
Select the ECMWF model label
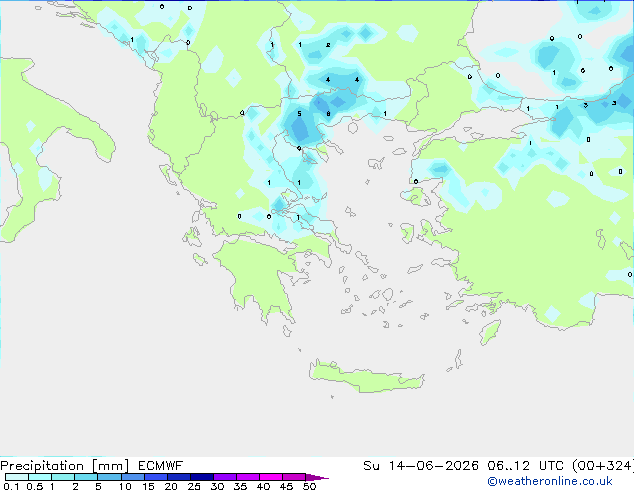161,466
